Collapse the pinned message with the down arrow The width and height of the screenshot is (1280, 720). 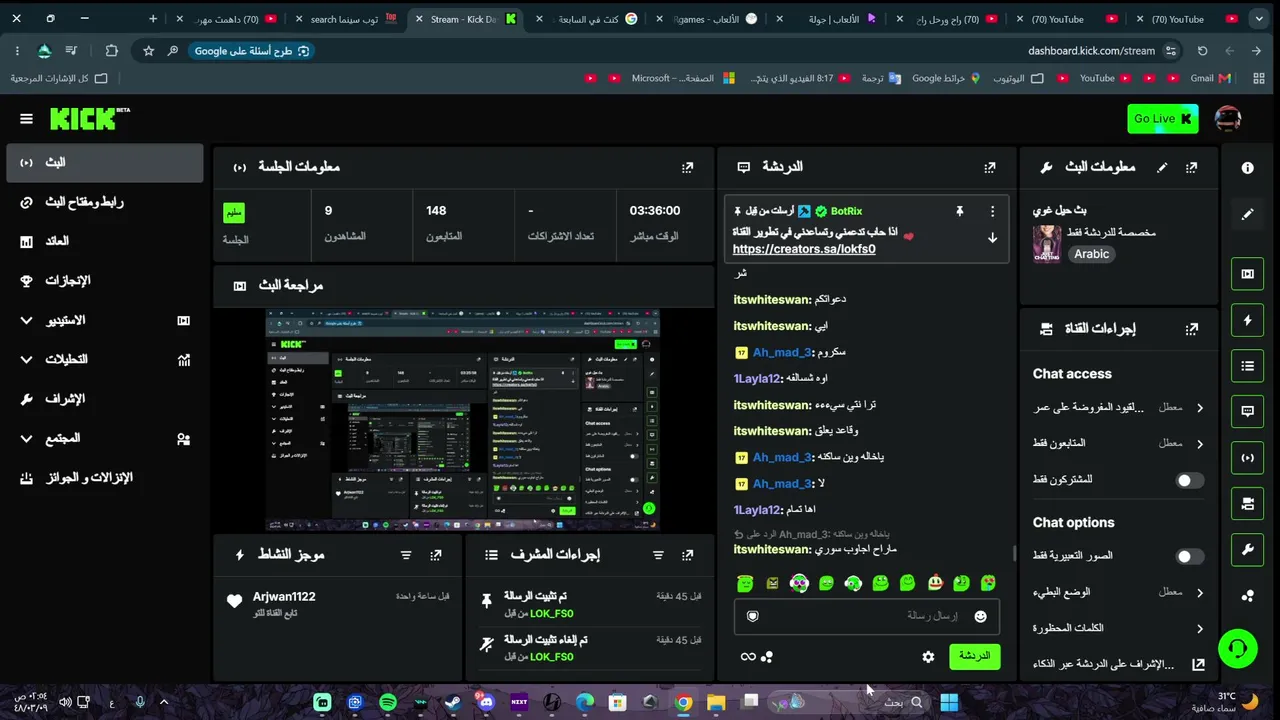(992, 238)
